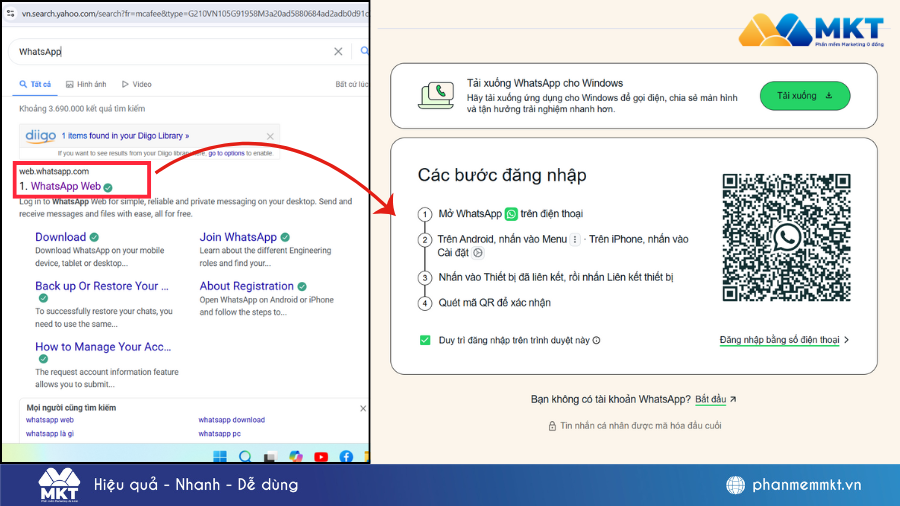Switch to the Hình ảnh tab
Screen dimensions: 900x506
pos(86,85)
